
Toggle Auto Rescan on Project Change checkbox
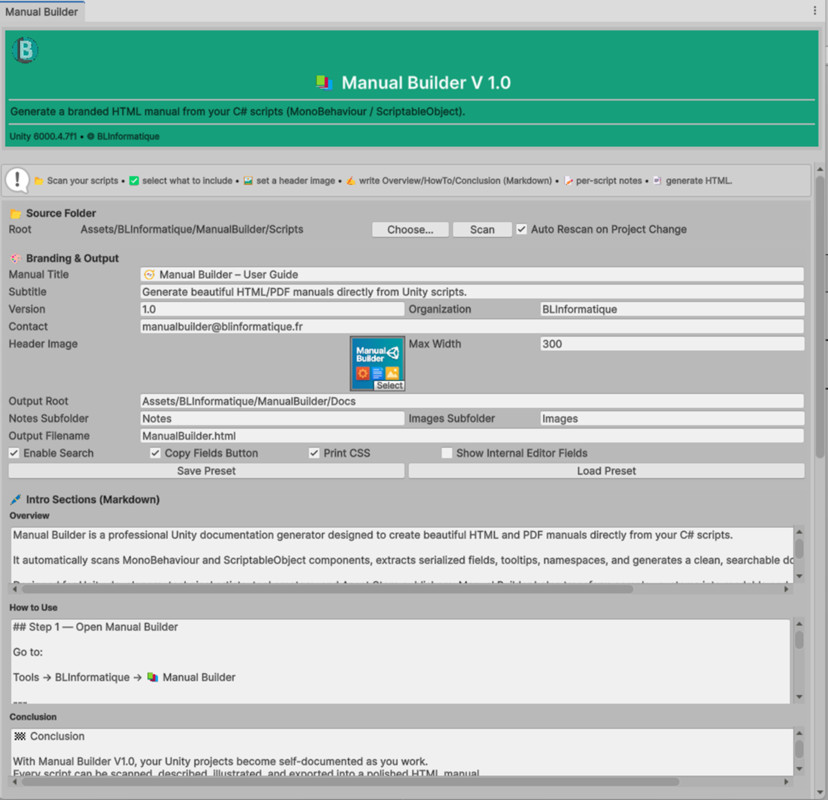(x=522, y=229)
